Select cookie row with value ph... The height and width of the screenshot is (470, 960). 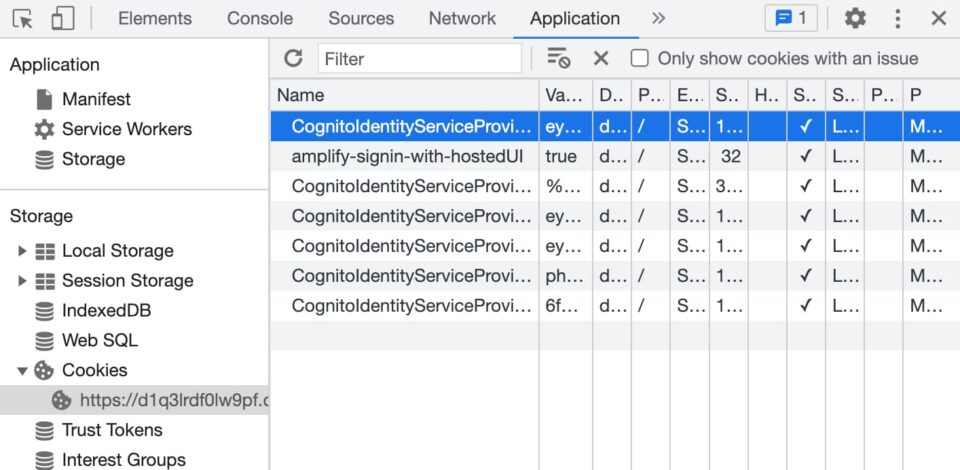coord(615,276)
